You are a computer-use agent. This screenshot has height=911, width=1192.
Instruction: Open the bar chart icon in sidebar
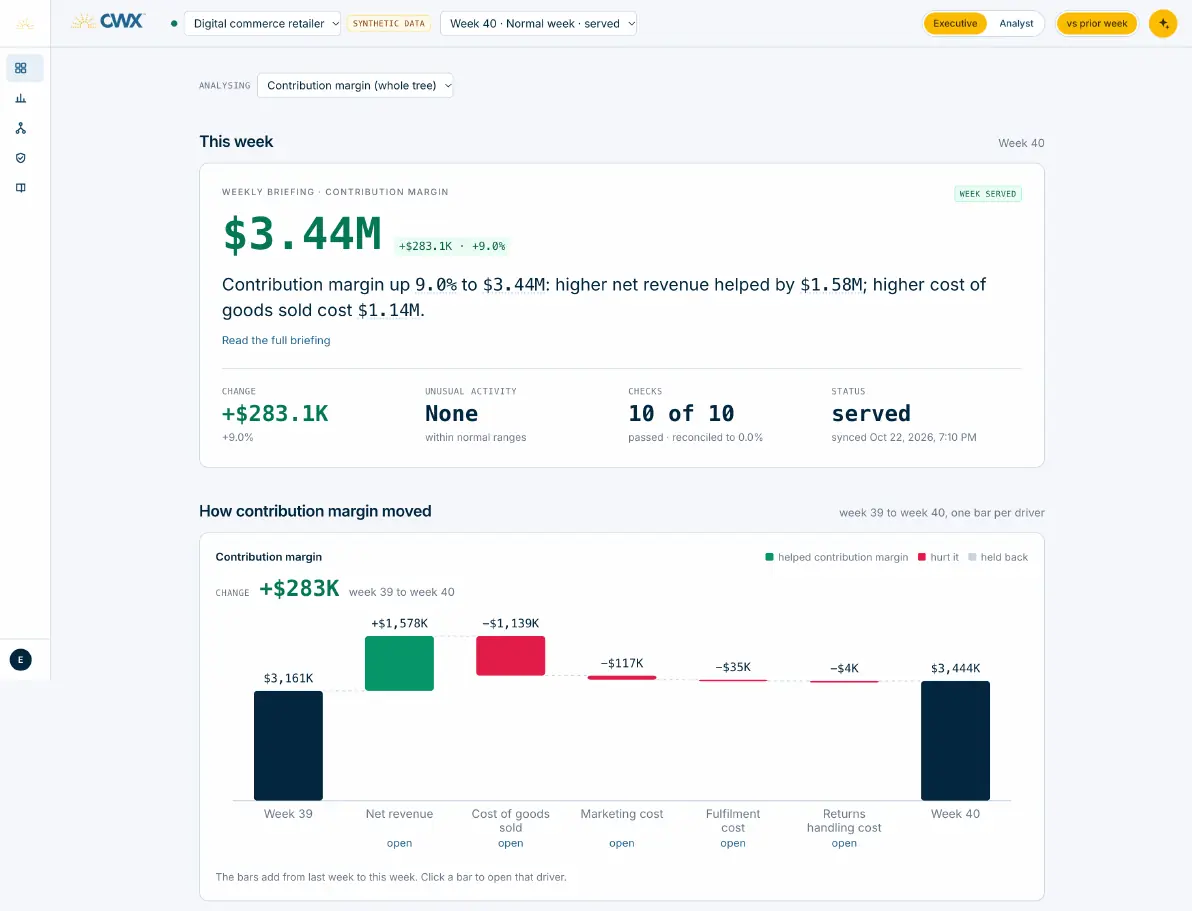(x=21, y=98)
